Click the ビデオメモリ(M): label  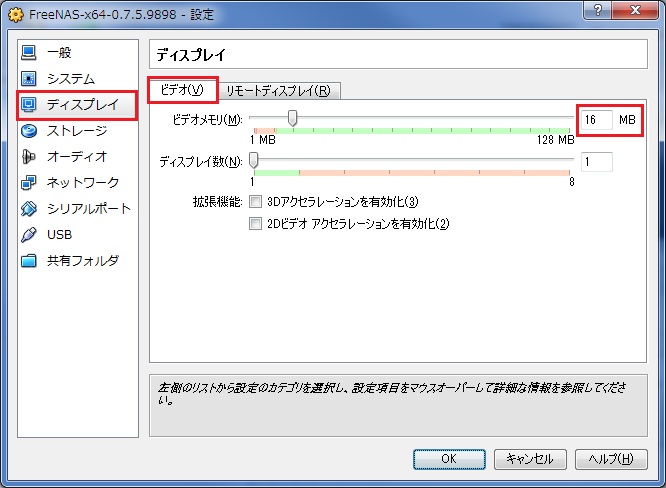pos(207,120)
